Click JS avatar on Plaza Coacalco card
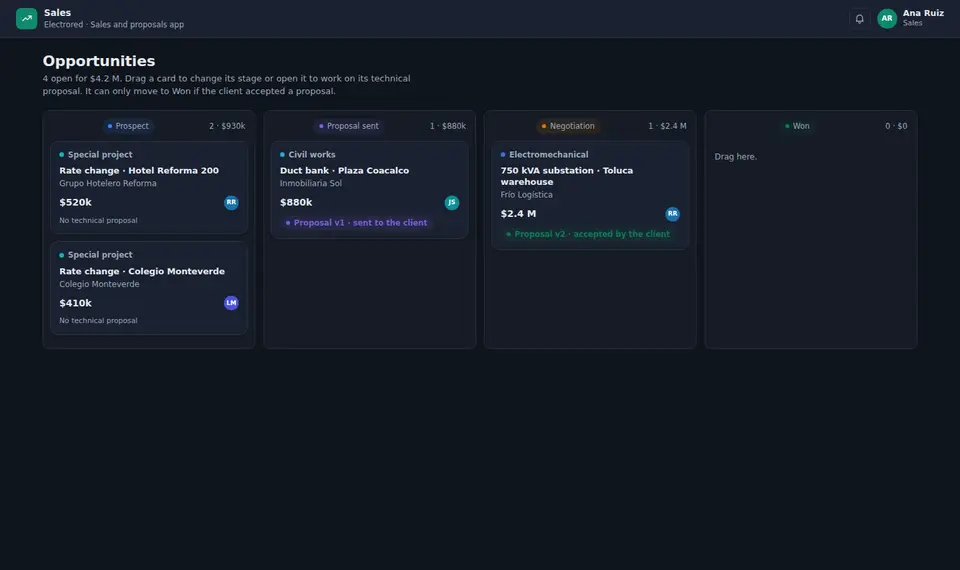 coord(451,202)
